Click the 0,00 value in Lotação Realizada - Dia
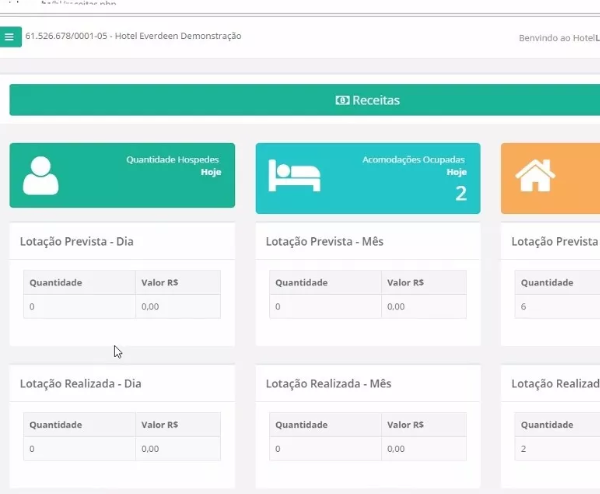Image resolution: width=600 pixels, height=494 pixels. coord(151,449)
